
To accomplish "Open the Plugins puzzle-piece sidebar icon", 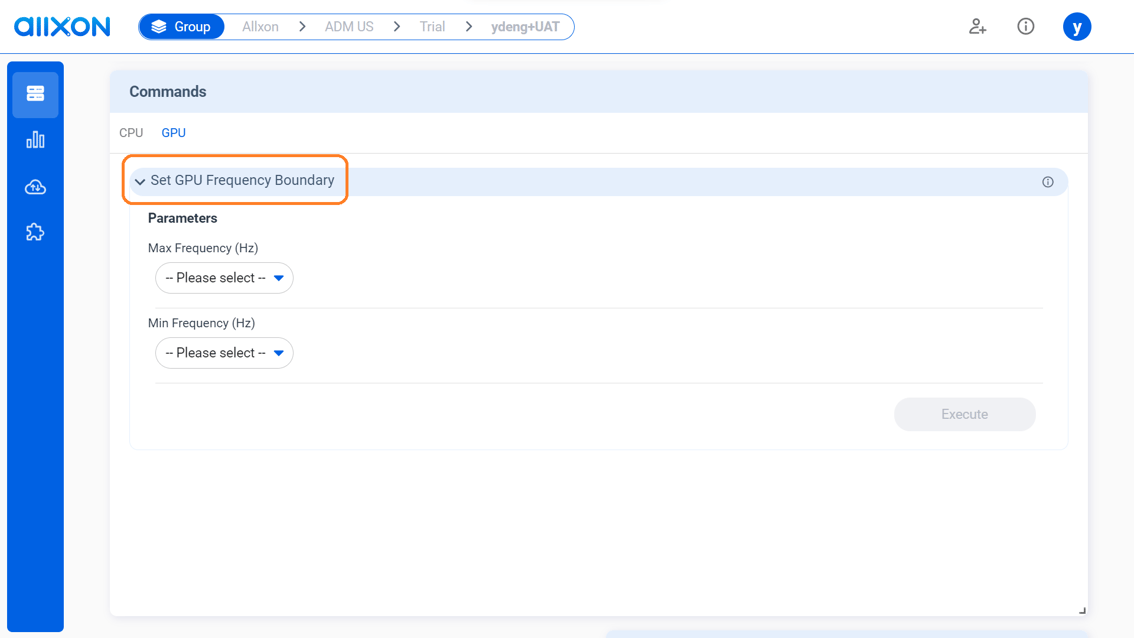I will pyautogui.click(x=35, y=232).
